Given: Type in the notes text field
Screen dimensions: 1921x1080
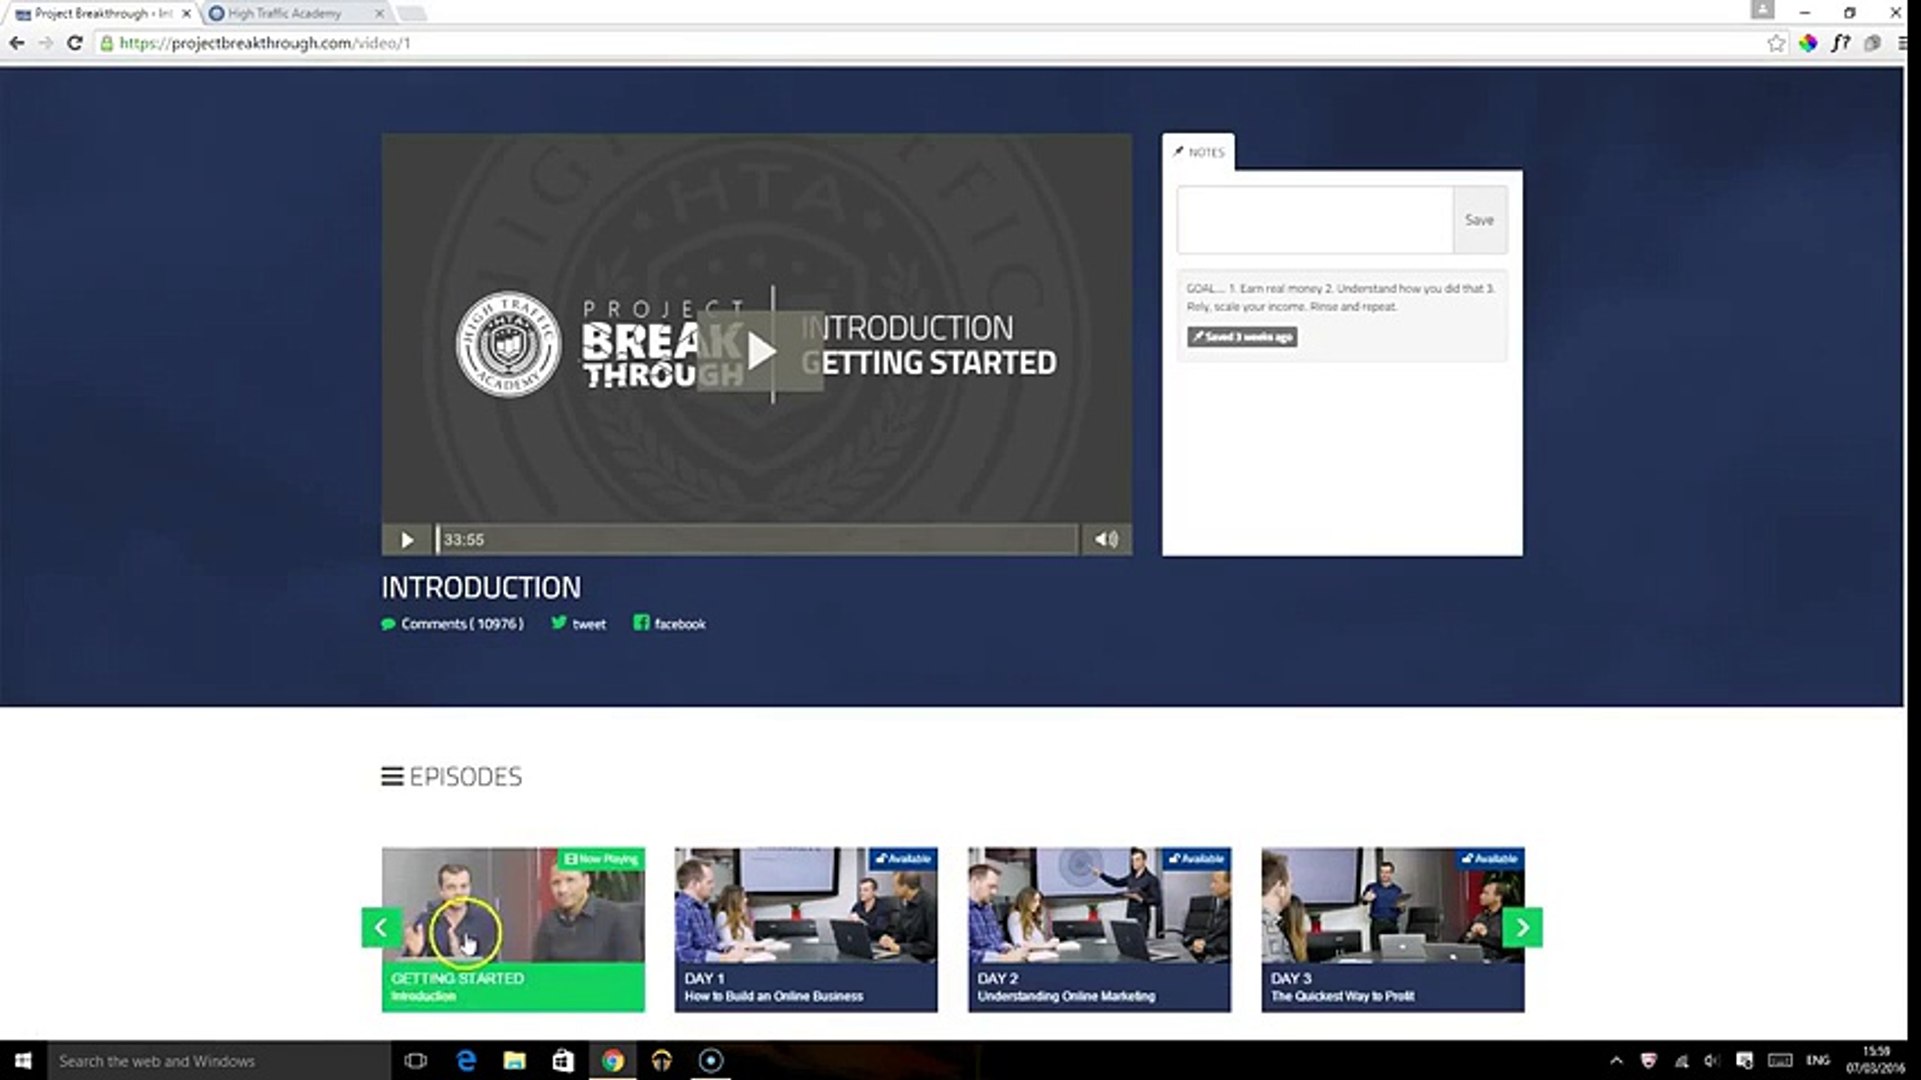Looking at the screenshot, I should coord(1314,220).
